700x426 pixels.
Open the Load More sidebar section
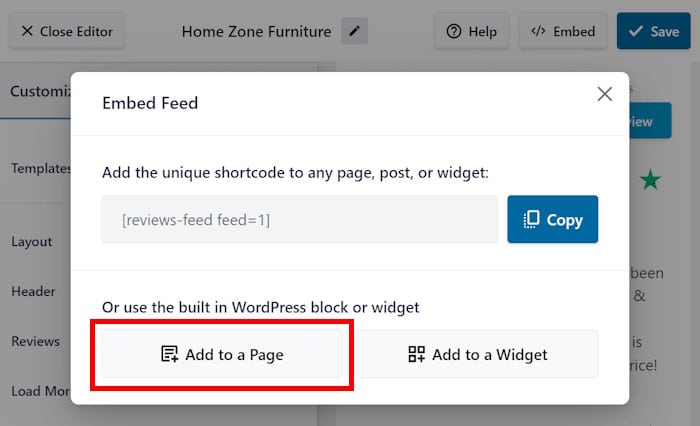(38, 391)
